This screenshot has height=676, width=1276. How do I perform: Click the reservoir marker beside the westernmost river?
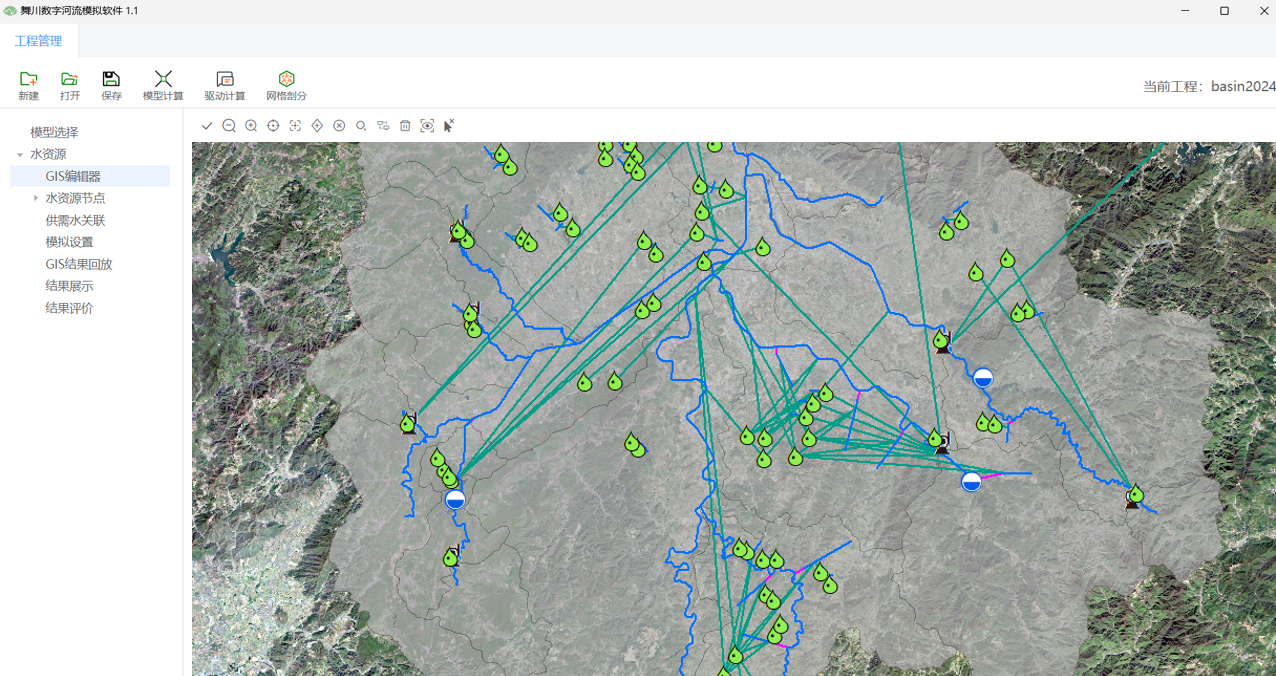coord(455,499)
